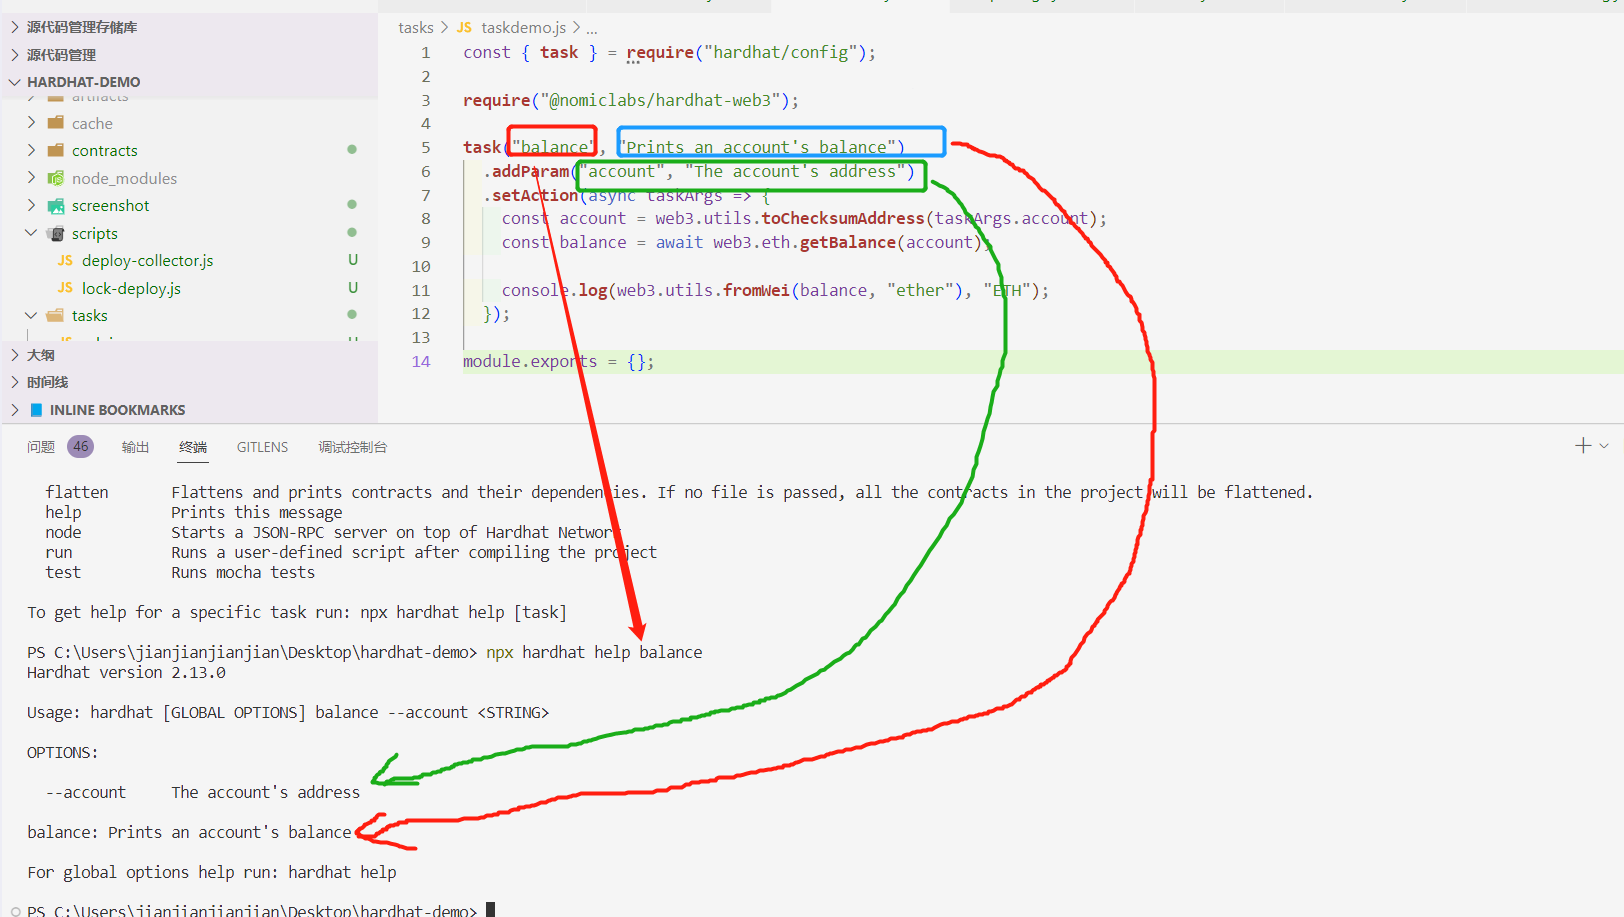The width and height of the screenshot is (1624, 917).
Task: Click line number 14 in the gutter
Action: 421,361
